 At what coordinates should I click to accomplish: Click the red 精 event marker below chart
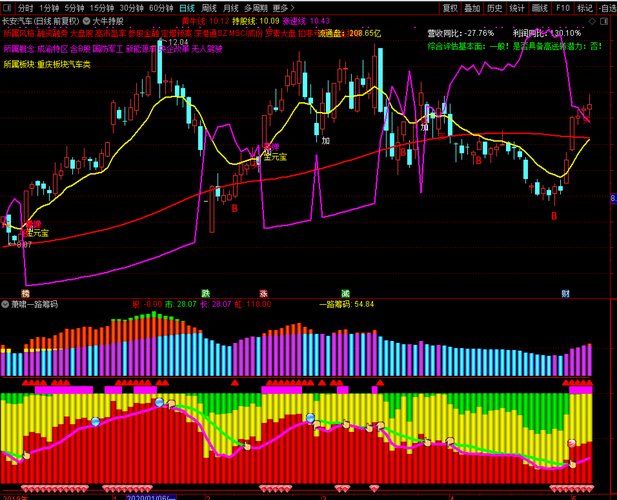[x=11, y=293]
